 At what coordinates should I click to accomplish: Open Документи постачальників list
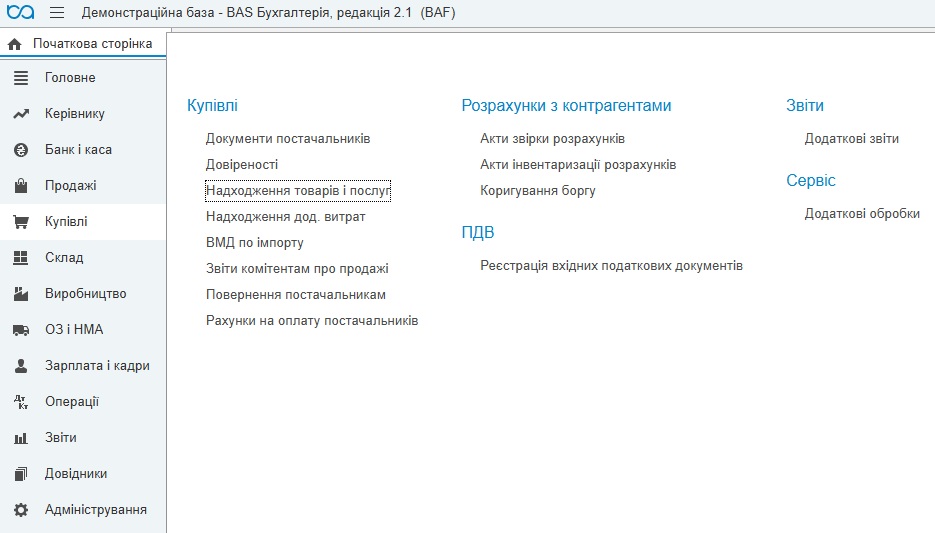[287, 139]
